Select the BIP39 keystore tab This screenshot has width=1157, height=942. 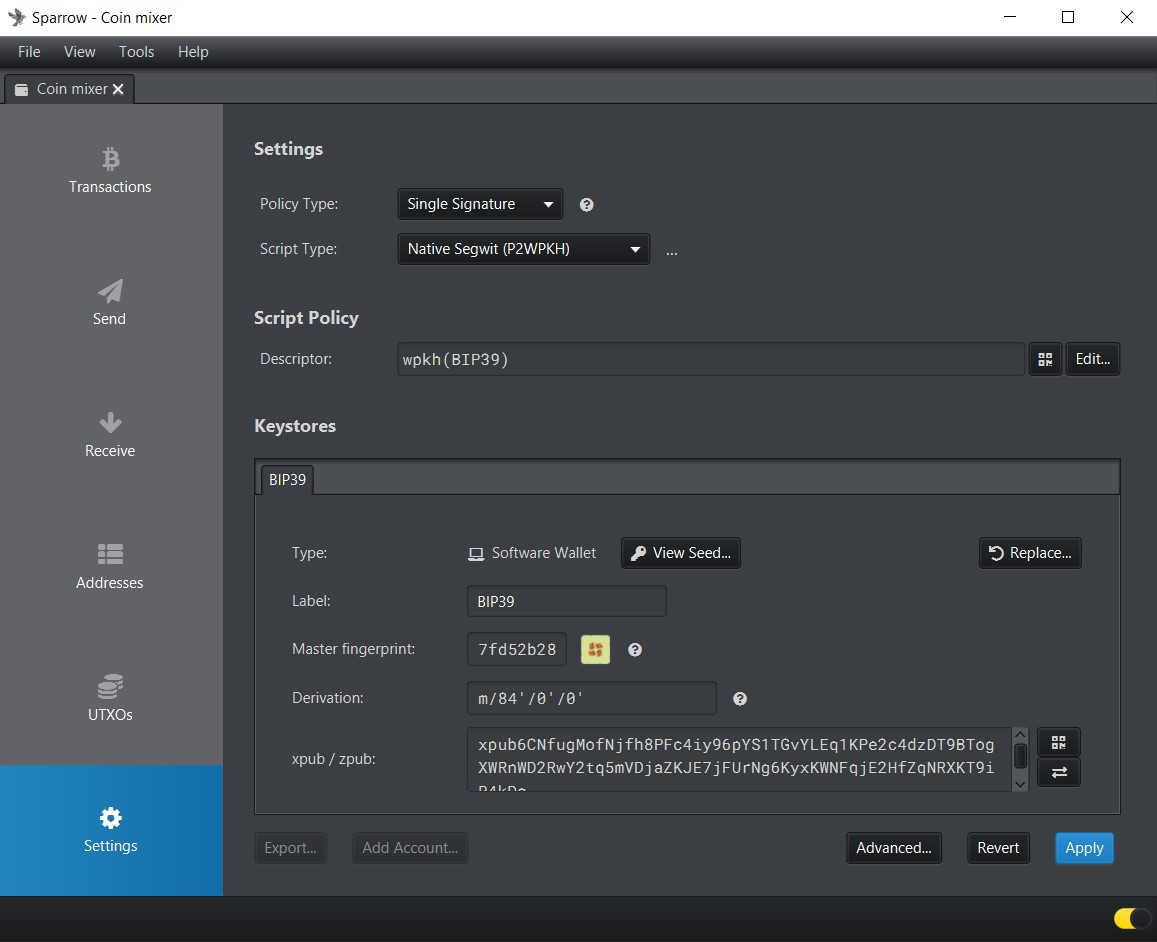(287, 480)
